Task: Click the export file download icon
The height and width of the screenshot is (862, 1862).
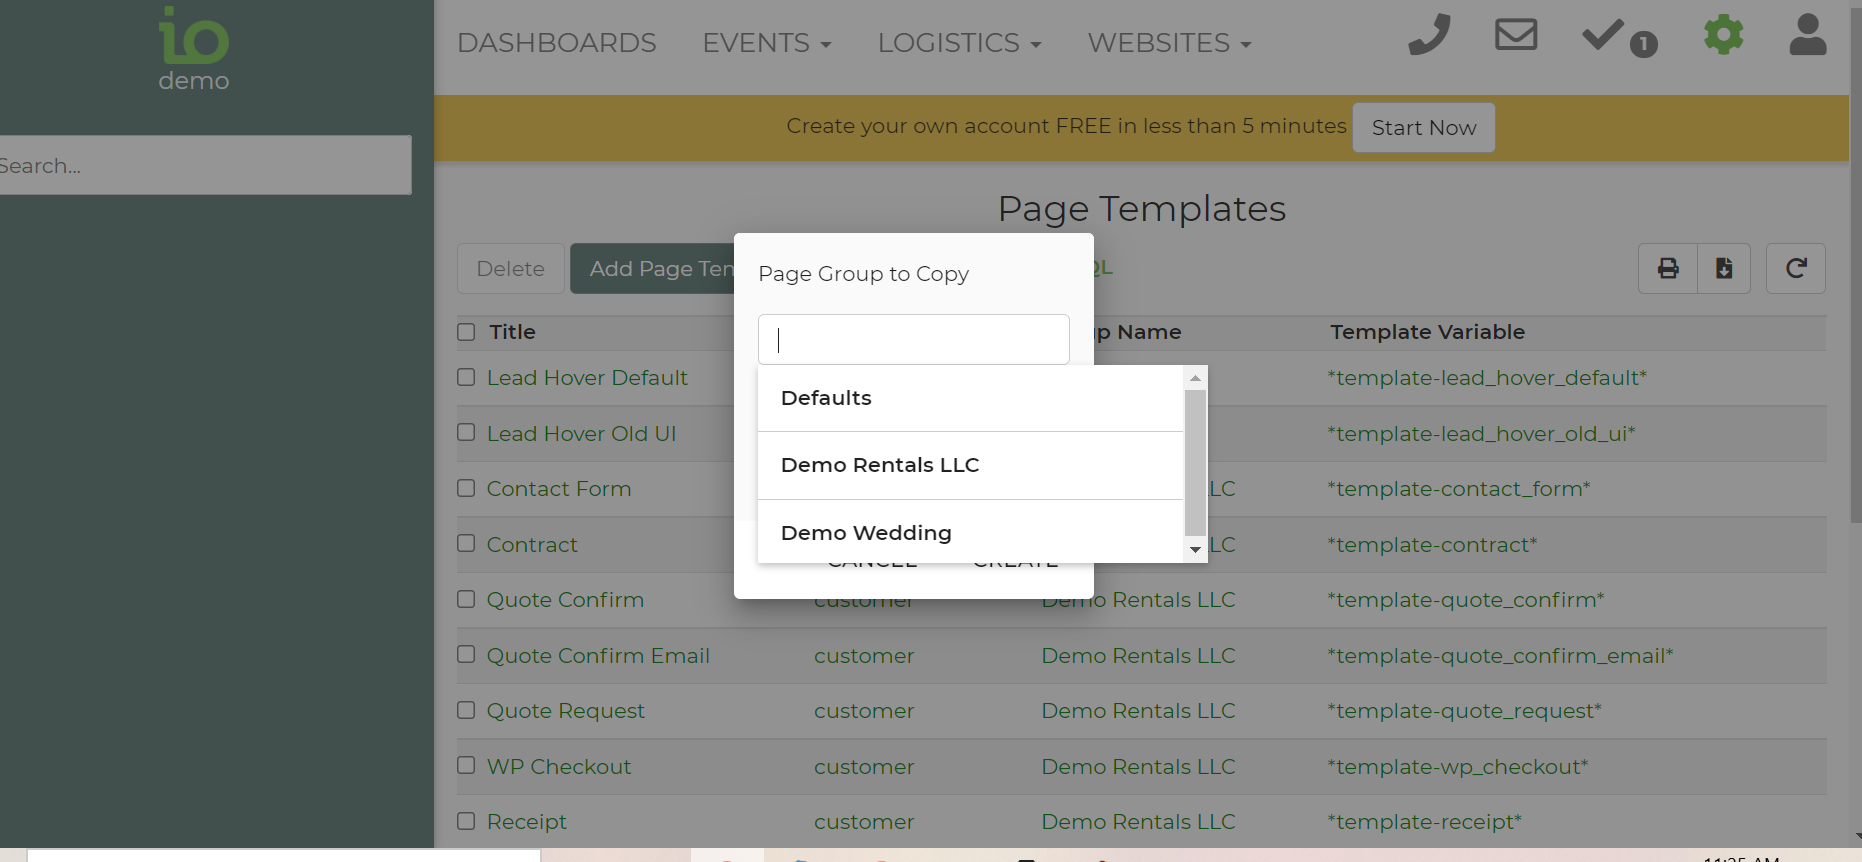Action: click(x=1724, y=268)
